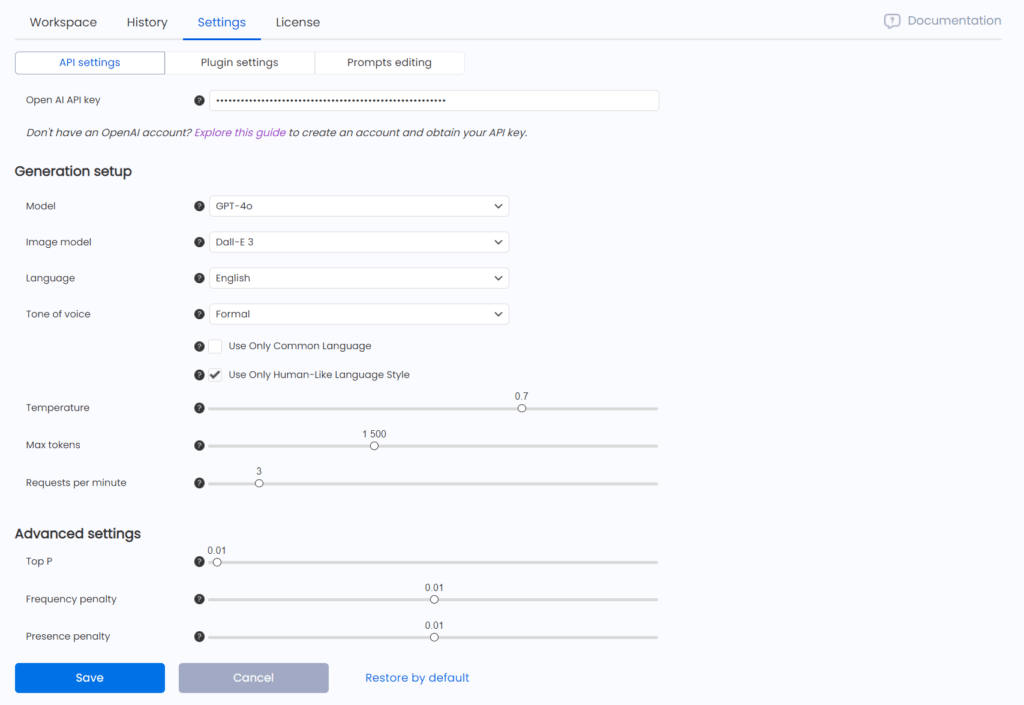This screenshot has width=1024, height=705.
Task: Click Restore by default link
Action: click(x=417, y=678)
